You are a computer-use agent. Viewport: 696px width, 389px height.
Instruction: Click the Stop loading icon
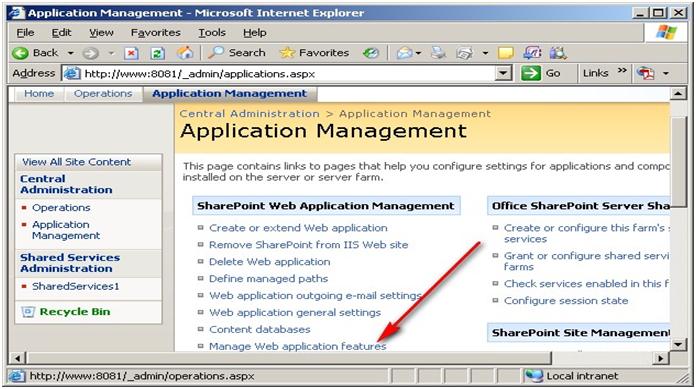point(131,53)
